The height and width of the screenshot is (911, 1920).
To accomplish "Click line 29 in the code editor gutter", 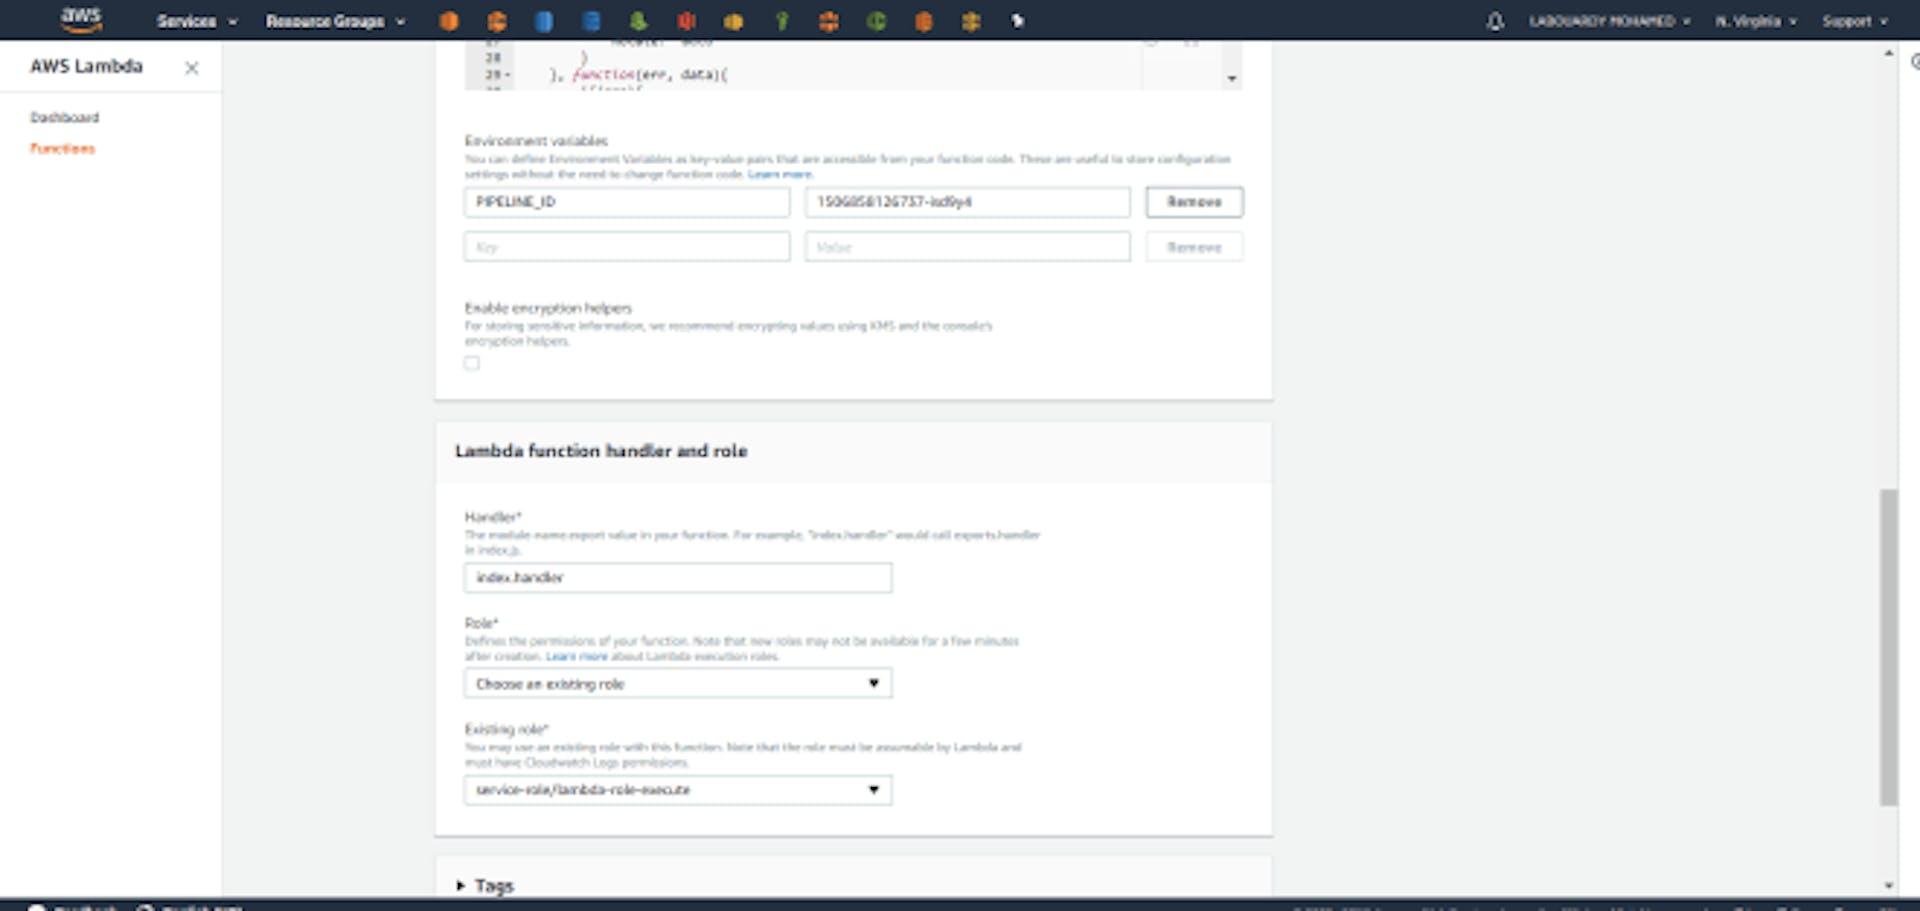I will pos(493,74).
